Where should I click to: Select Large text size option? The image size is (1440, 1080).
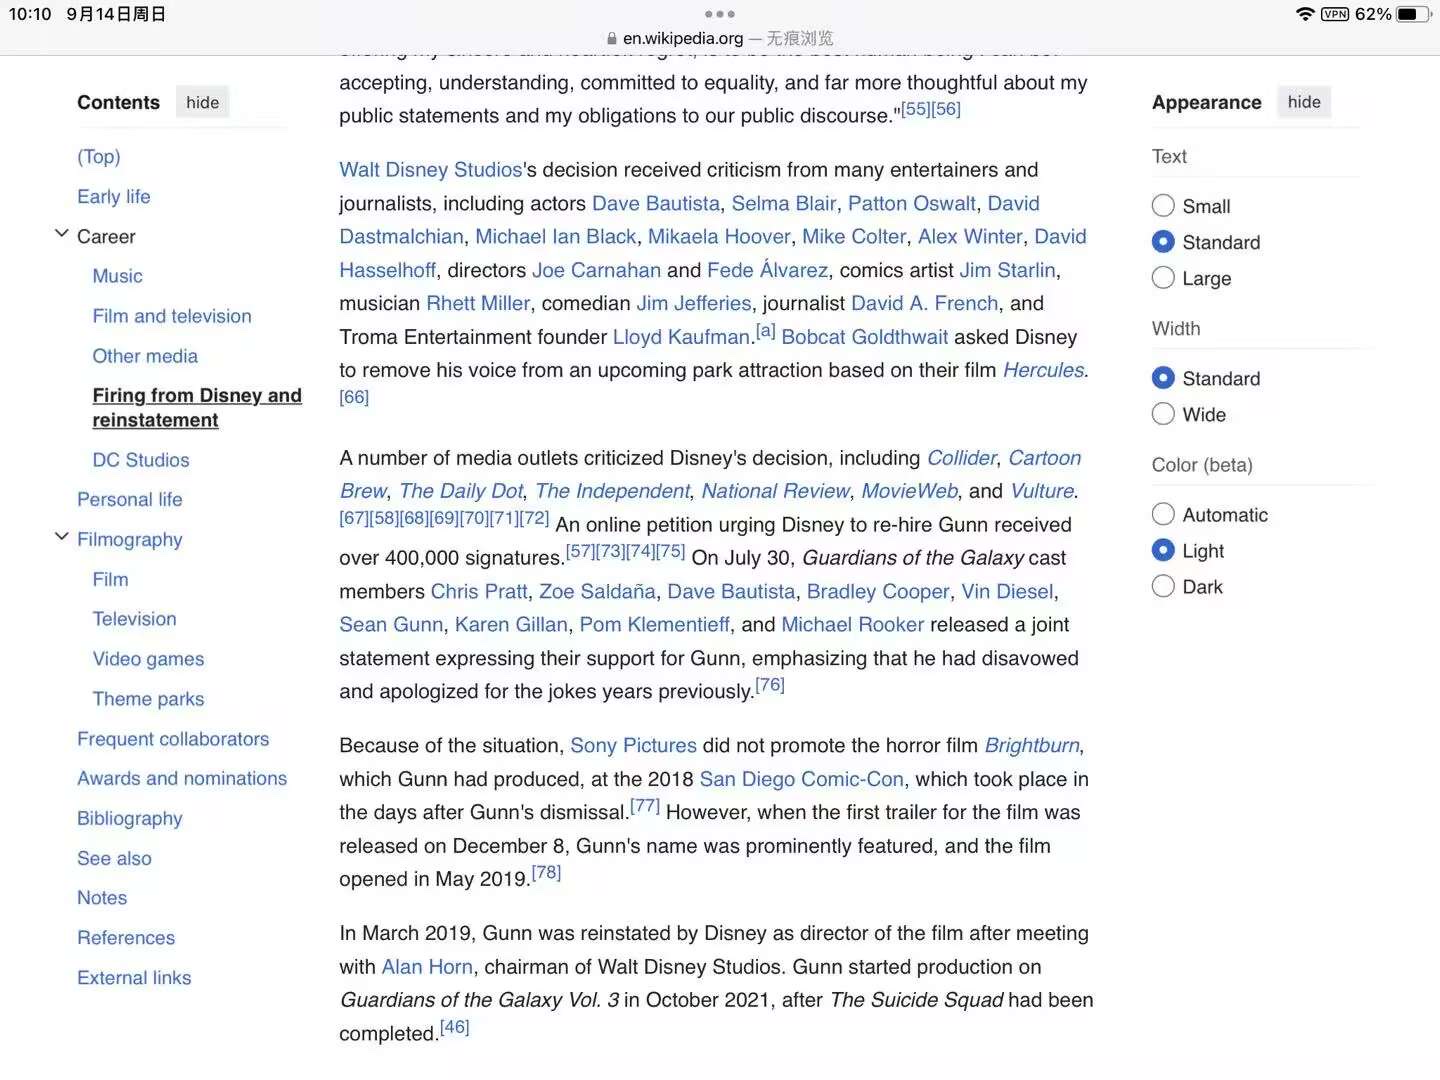click(x=1163, y=278)
